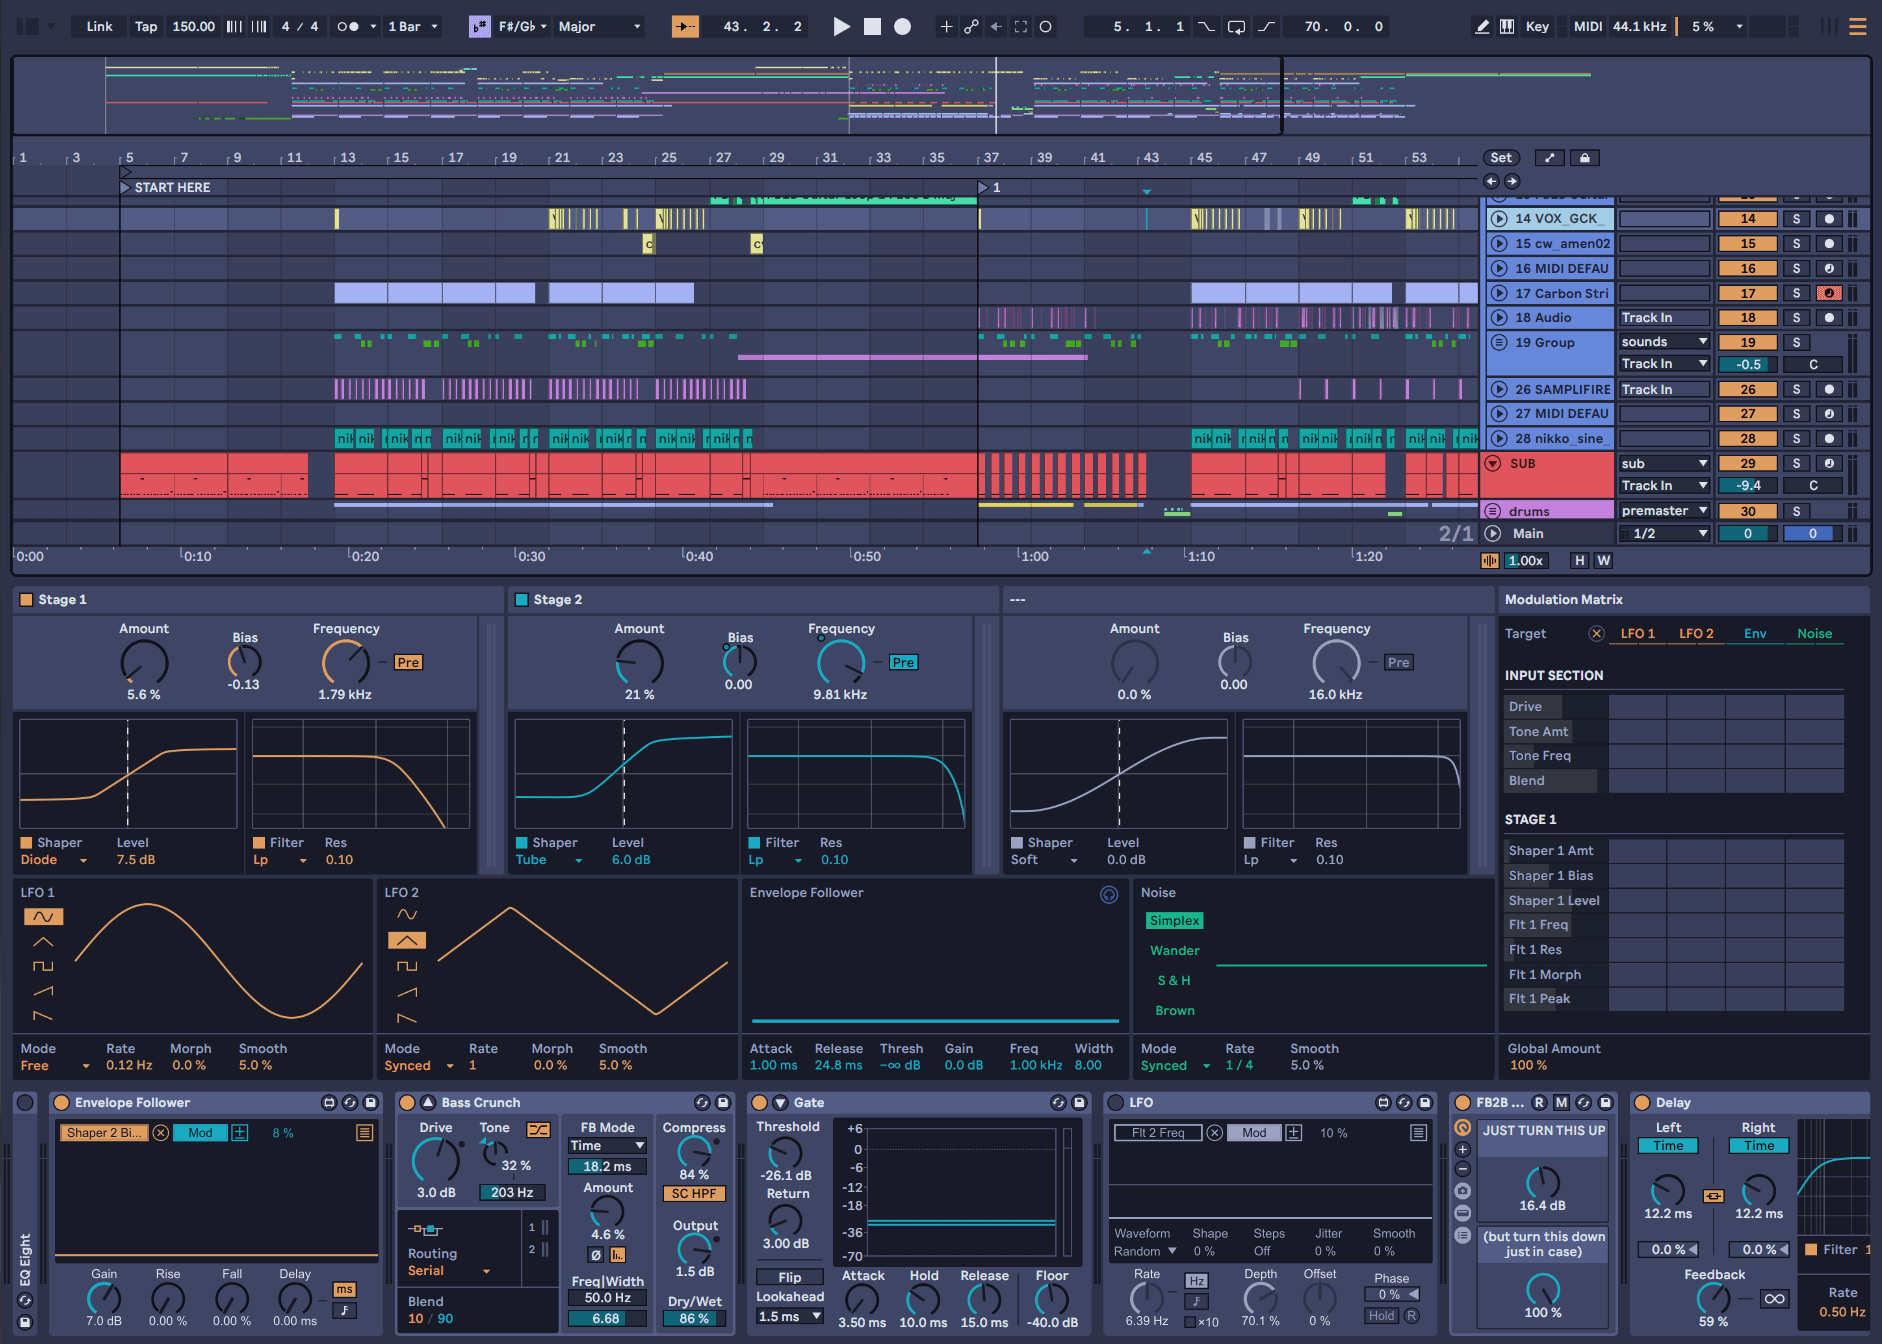Screen dimensions: 1882x1344
Task: Choose Wander noise type
Action: point(1174,951)
